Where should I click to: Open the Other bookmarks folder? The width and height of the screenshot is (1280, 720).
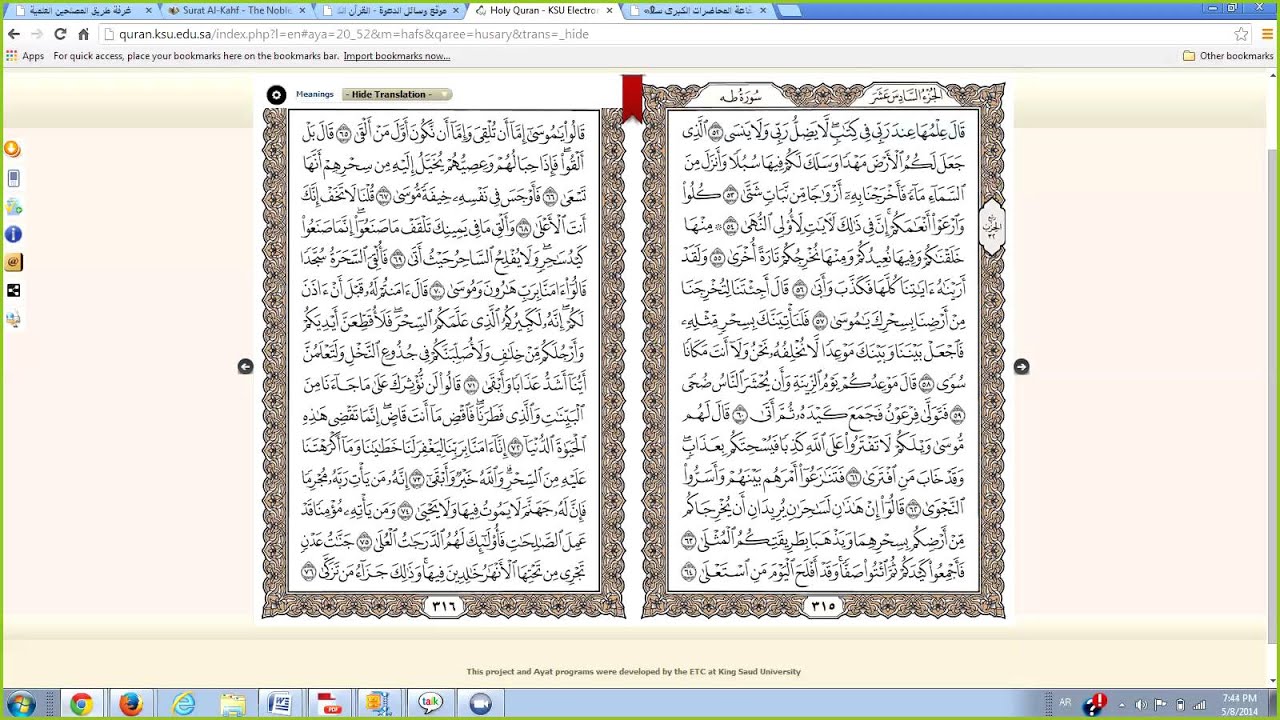[x=1228, y=56]
